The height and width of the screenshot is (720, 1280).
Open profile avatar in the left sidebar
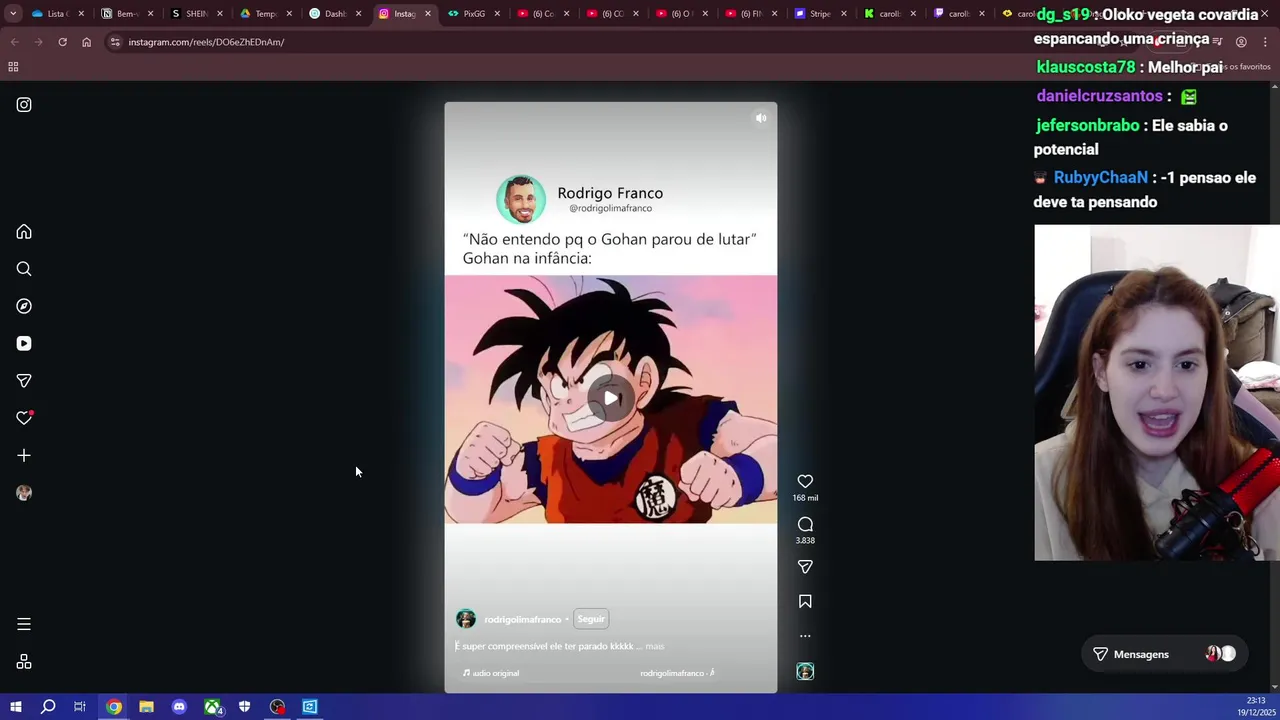pos(24,493)
